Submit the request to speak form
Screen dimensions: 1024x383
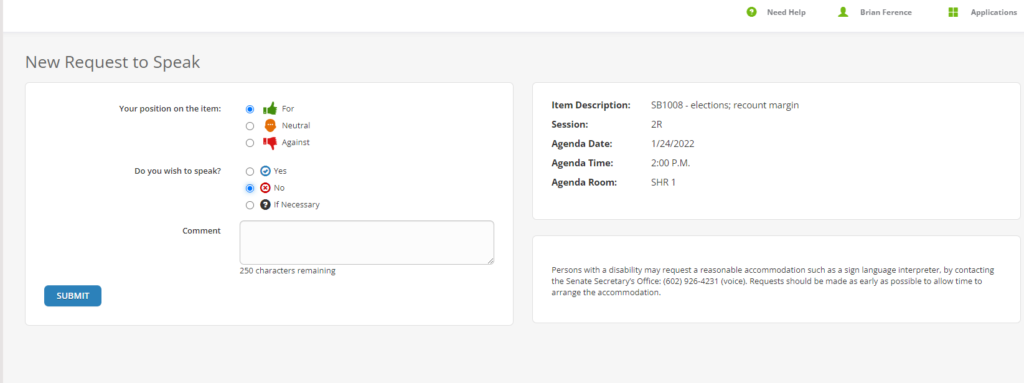[72, 295]
